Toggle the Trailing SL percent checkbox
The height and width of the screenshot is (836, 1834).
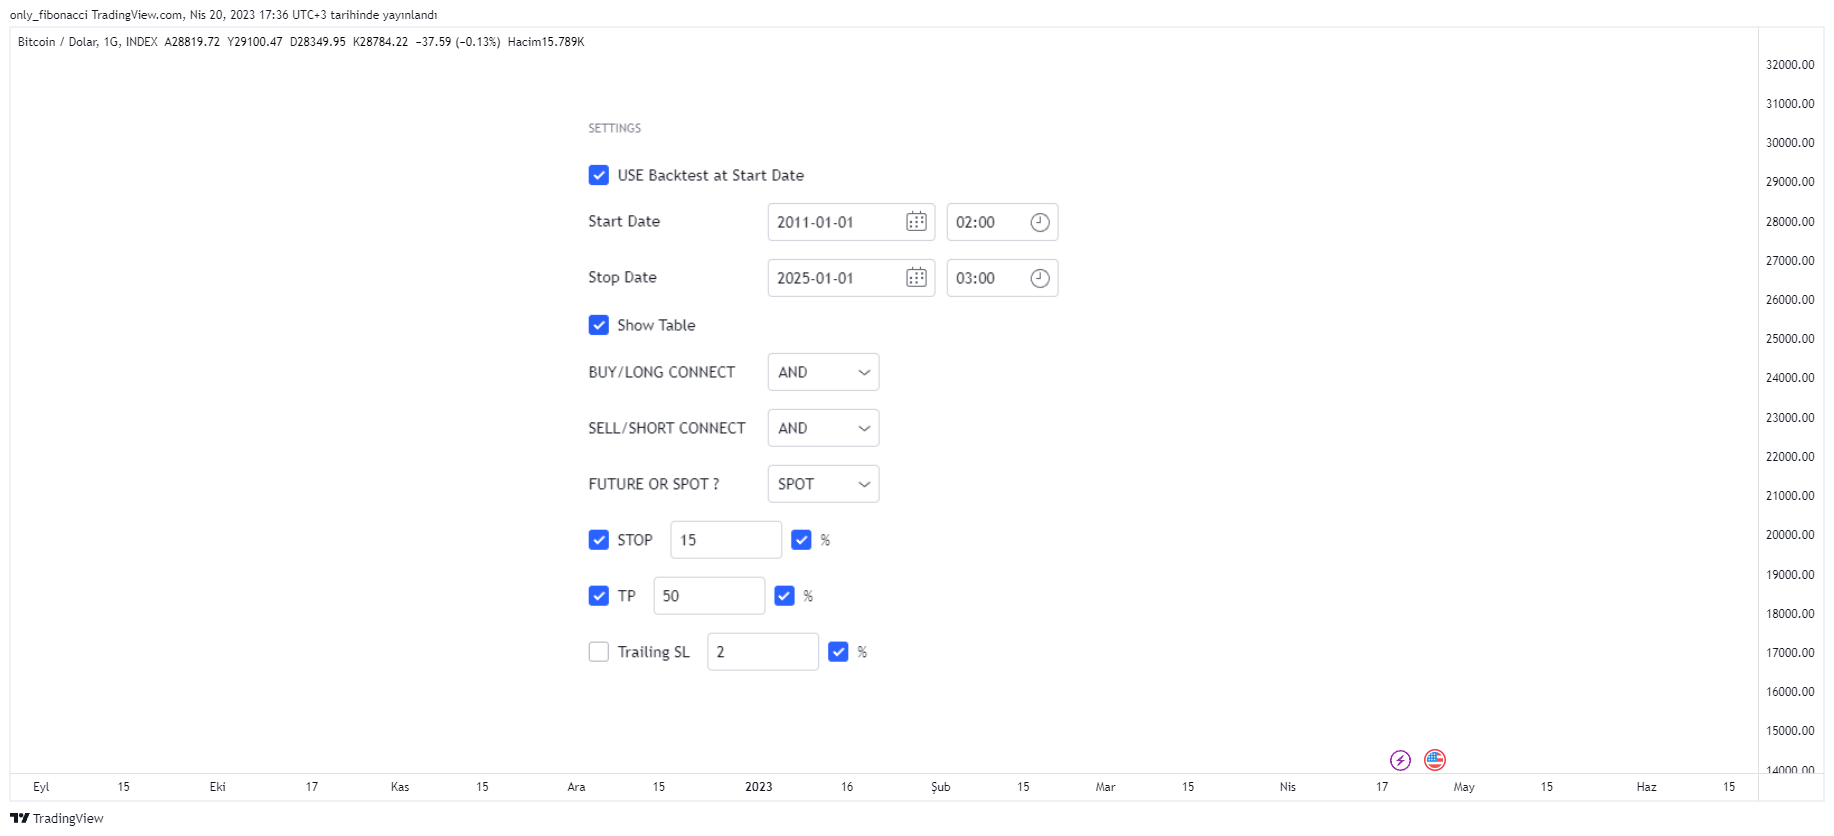point(838,652)
